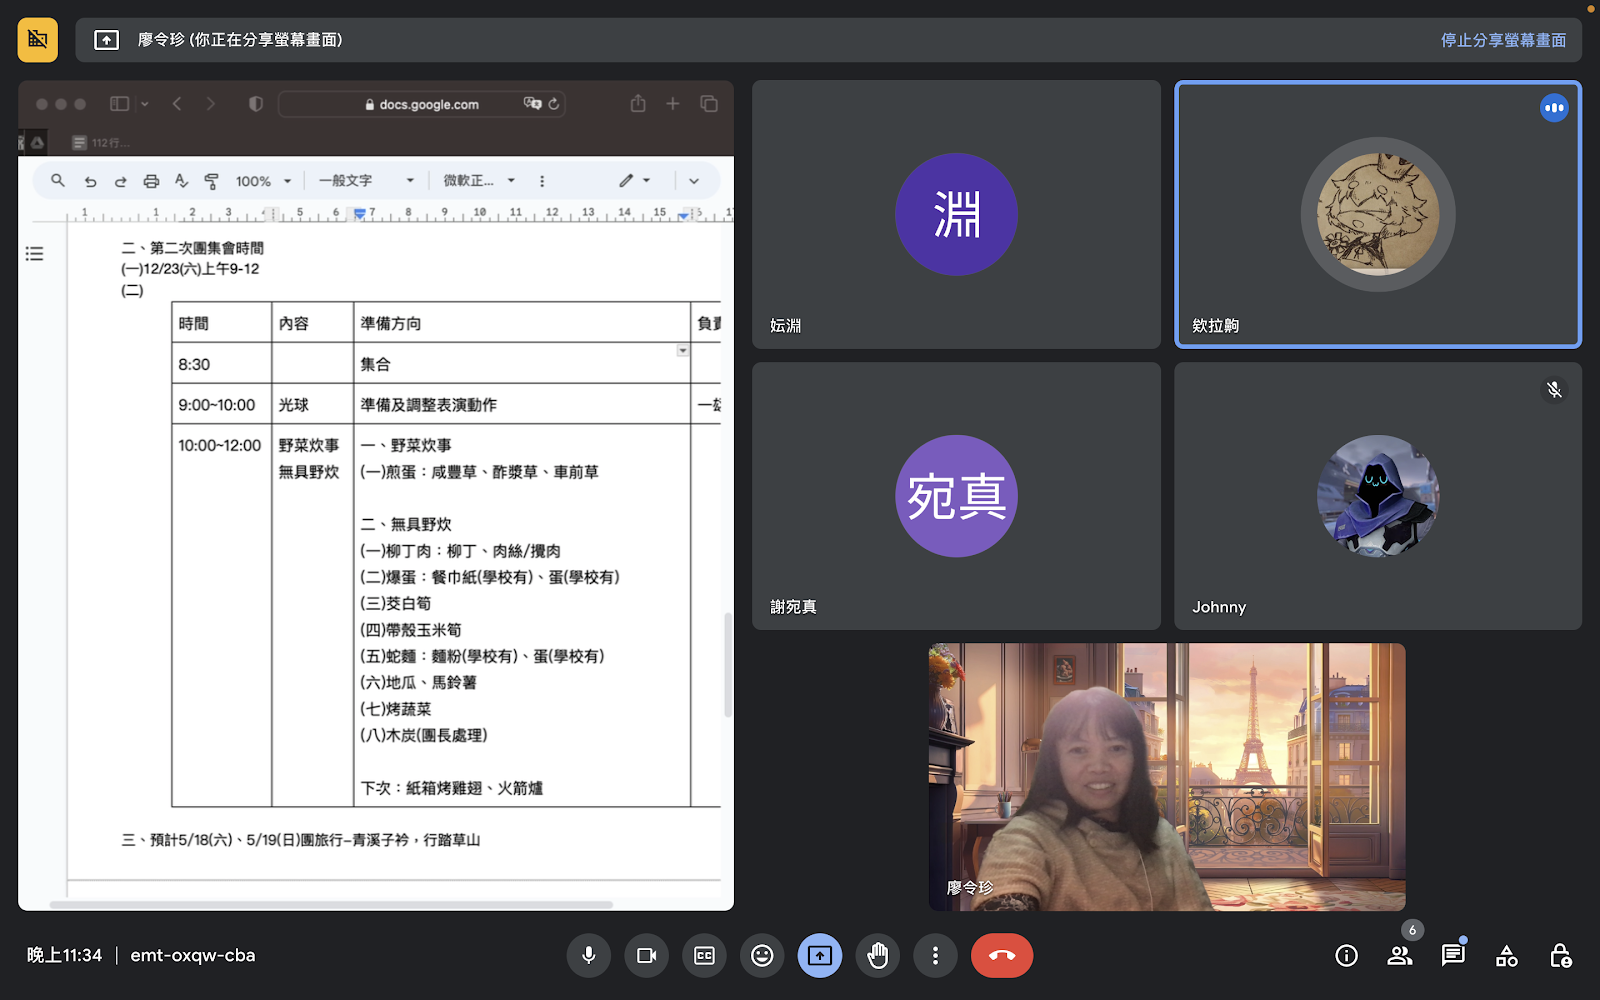Show document outline list icon
Screen dimensions: 1600x1000
coord(34,254)
